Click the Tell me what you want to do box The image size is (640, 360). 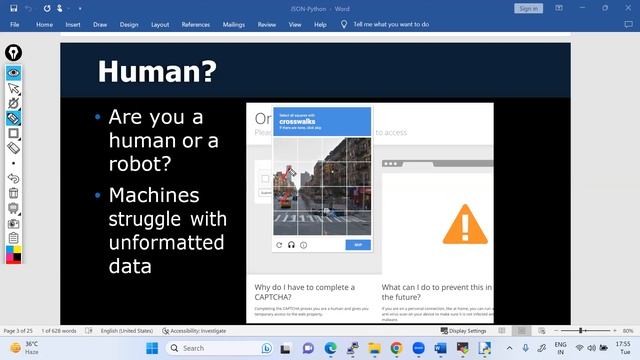(391, 24)
